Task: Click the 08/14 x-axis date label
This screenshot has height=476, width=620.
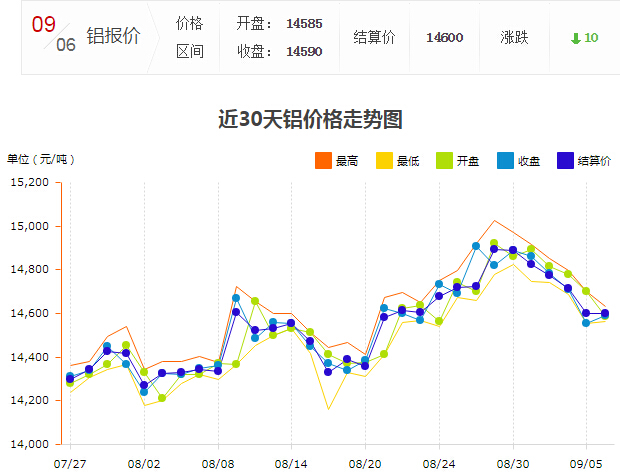Action: (292, 464)
